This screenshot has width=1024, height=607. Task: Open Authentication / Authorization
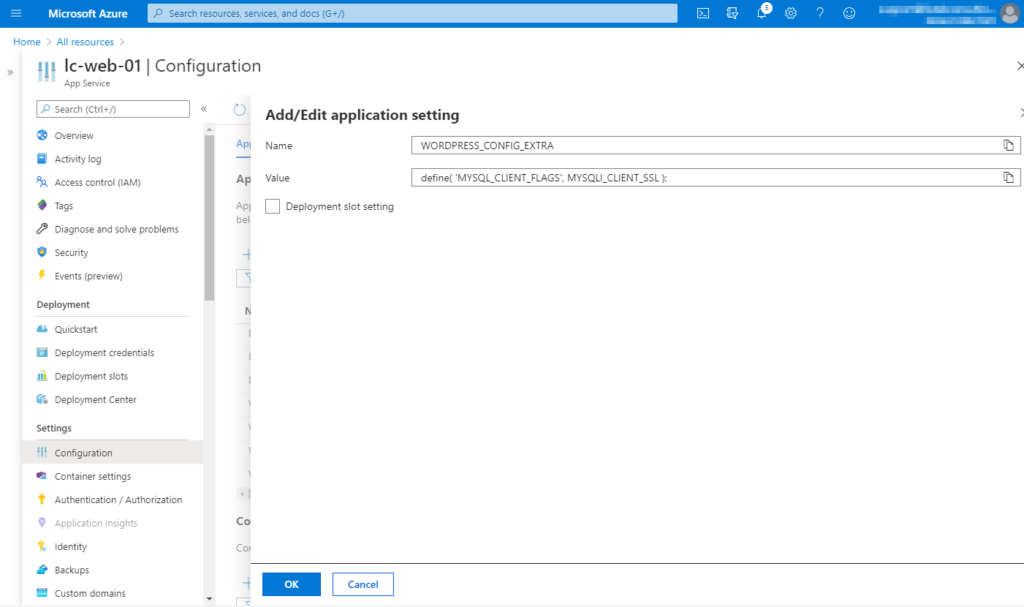118,500
